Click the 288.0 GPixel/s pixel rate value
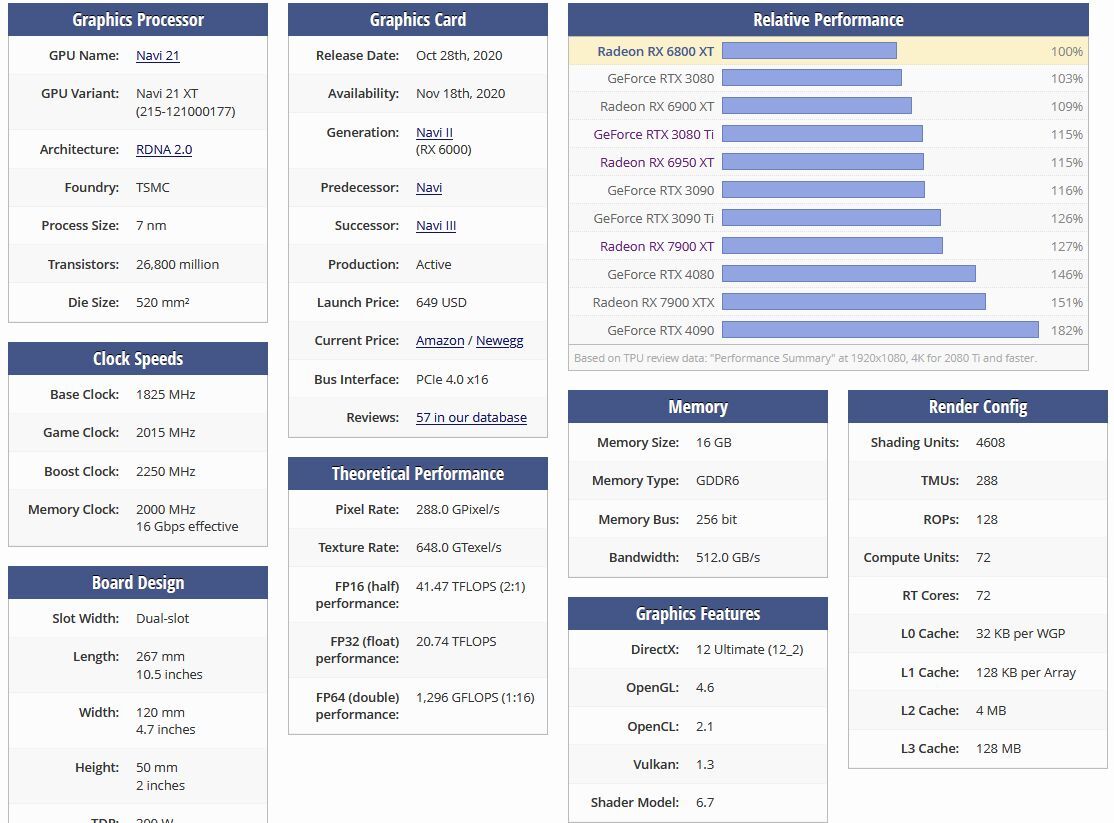 point(458,510)
